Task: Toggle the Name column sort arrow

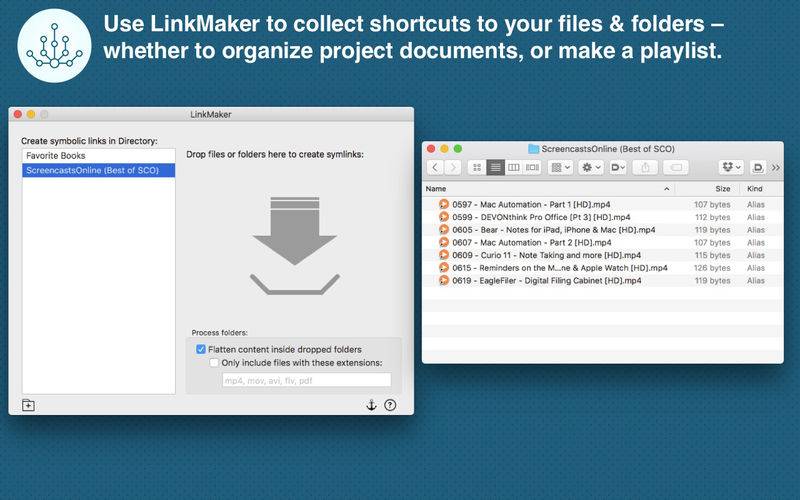Action: click(666, 189)
